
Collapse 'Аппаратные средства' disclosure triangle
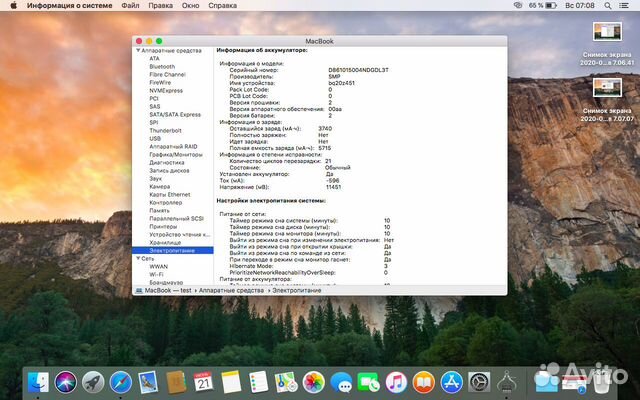click(138, 51)
